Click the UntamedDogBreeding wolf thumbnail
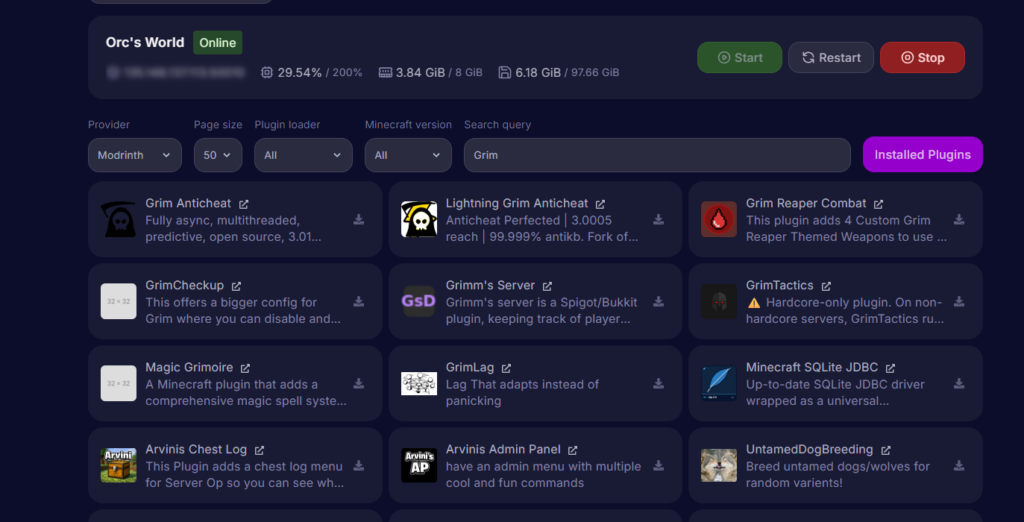1024x522 pixels. pos(719,465)
